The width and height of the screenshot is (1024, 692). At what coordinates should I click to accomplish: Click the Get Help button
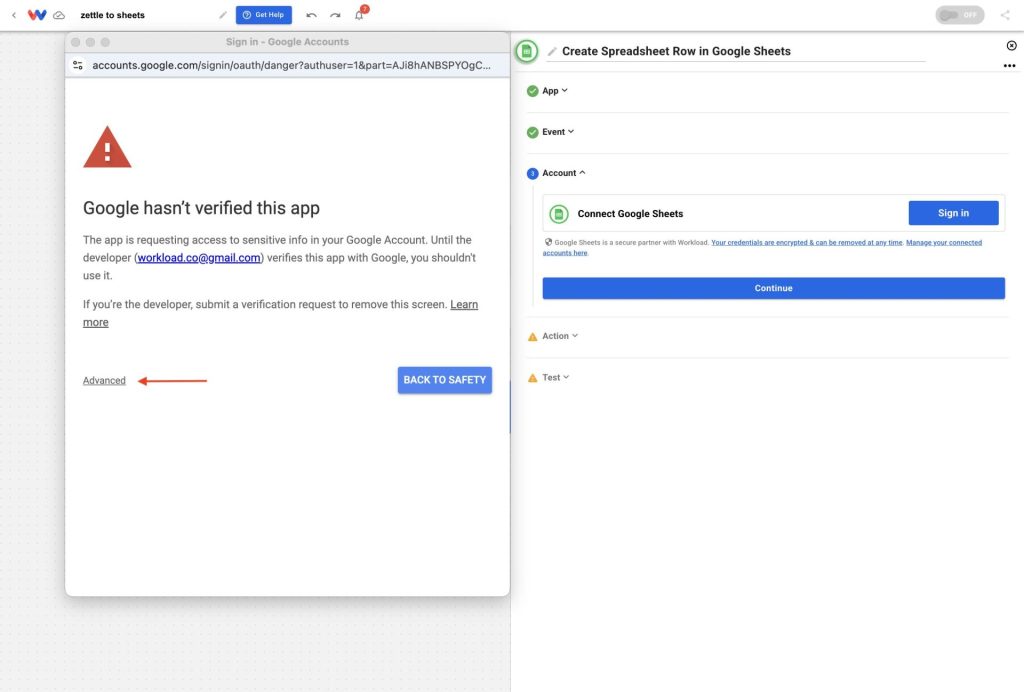264,14
